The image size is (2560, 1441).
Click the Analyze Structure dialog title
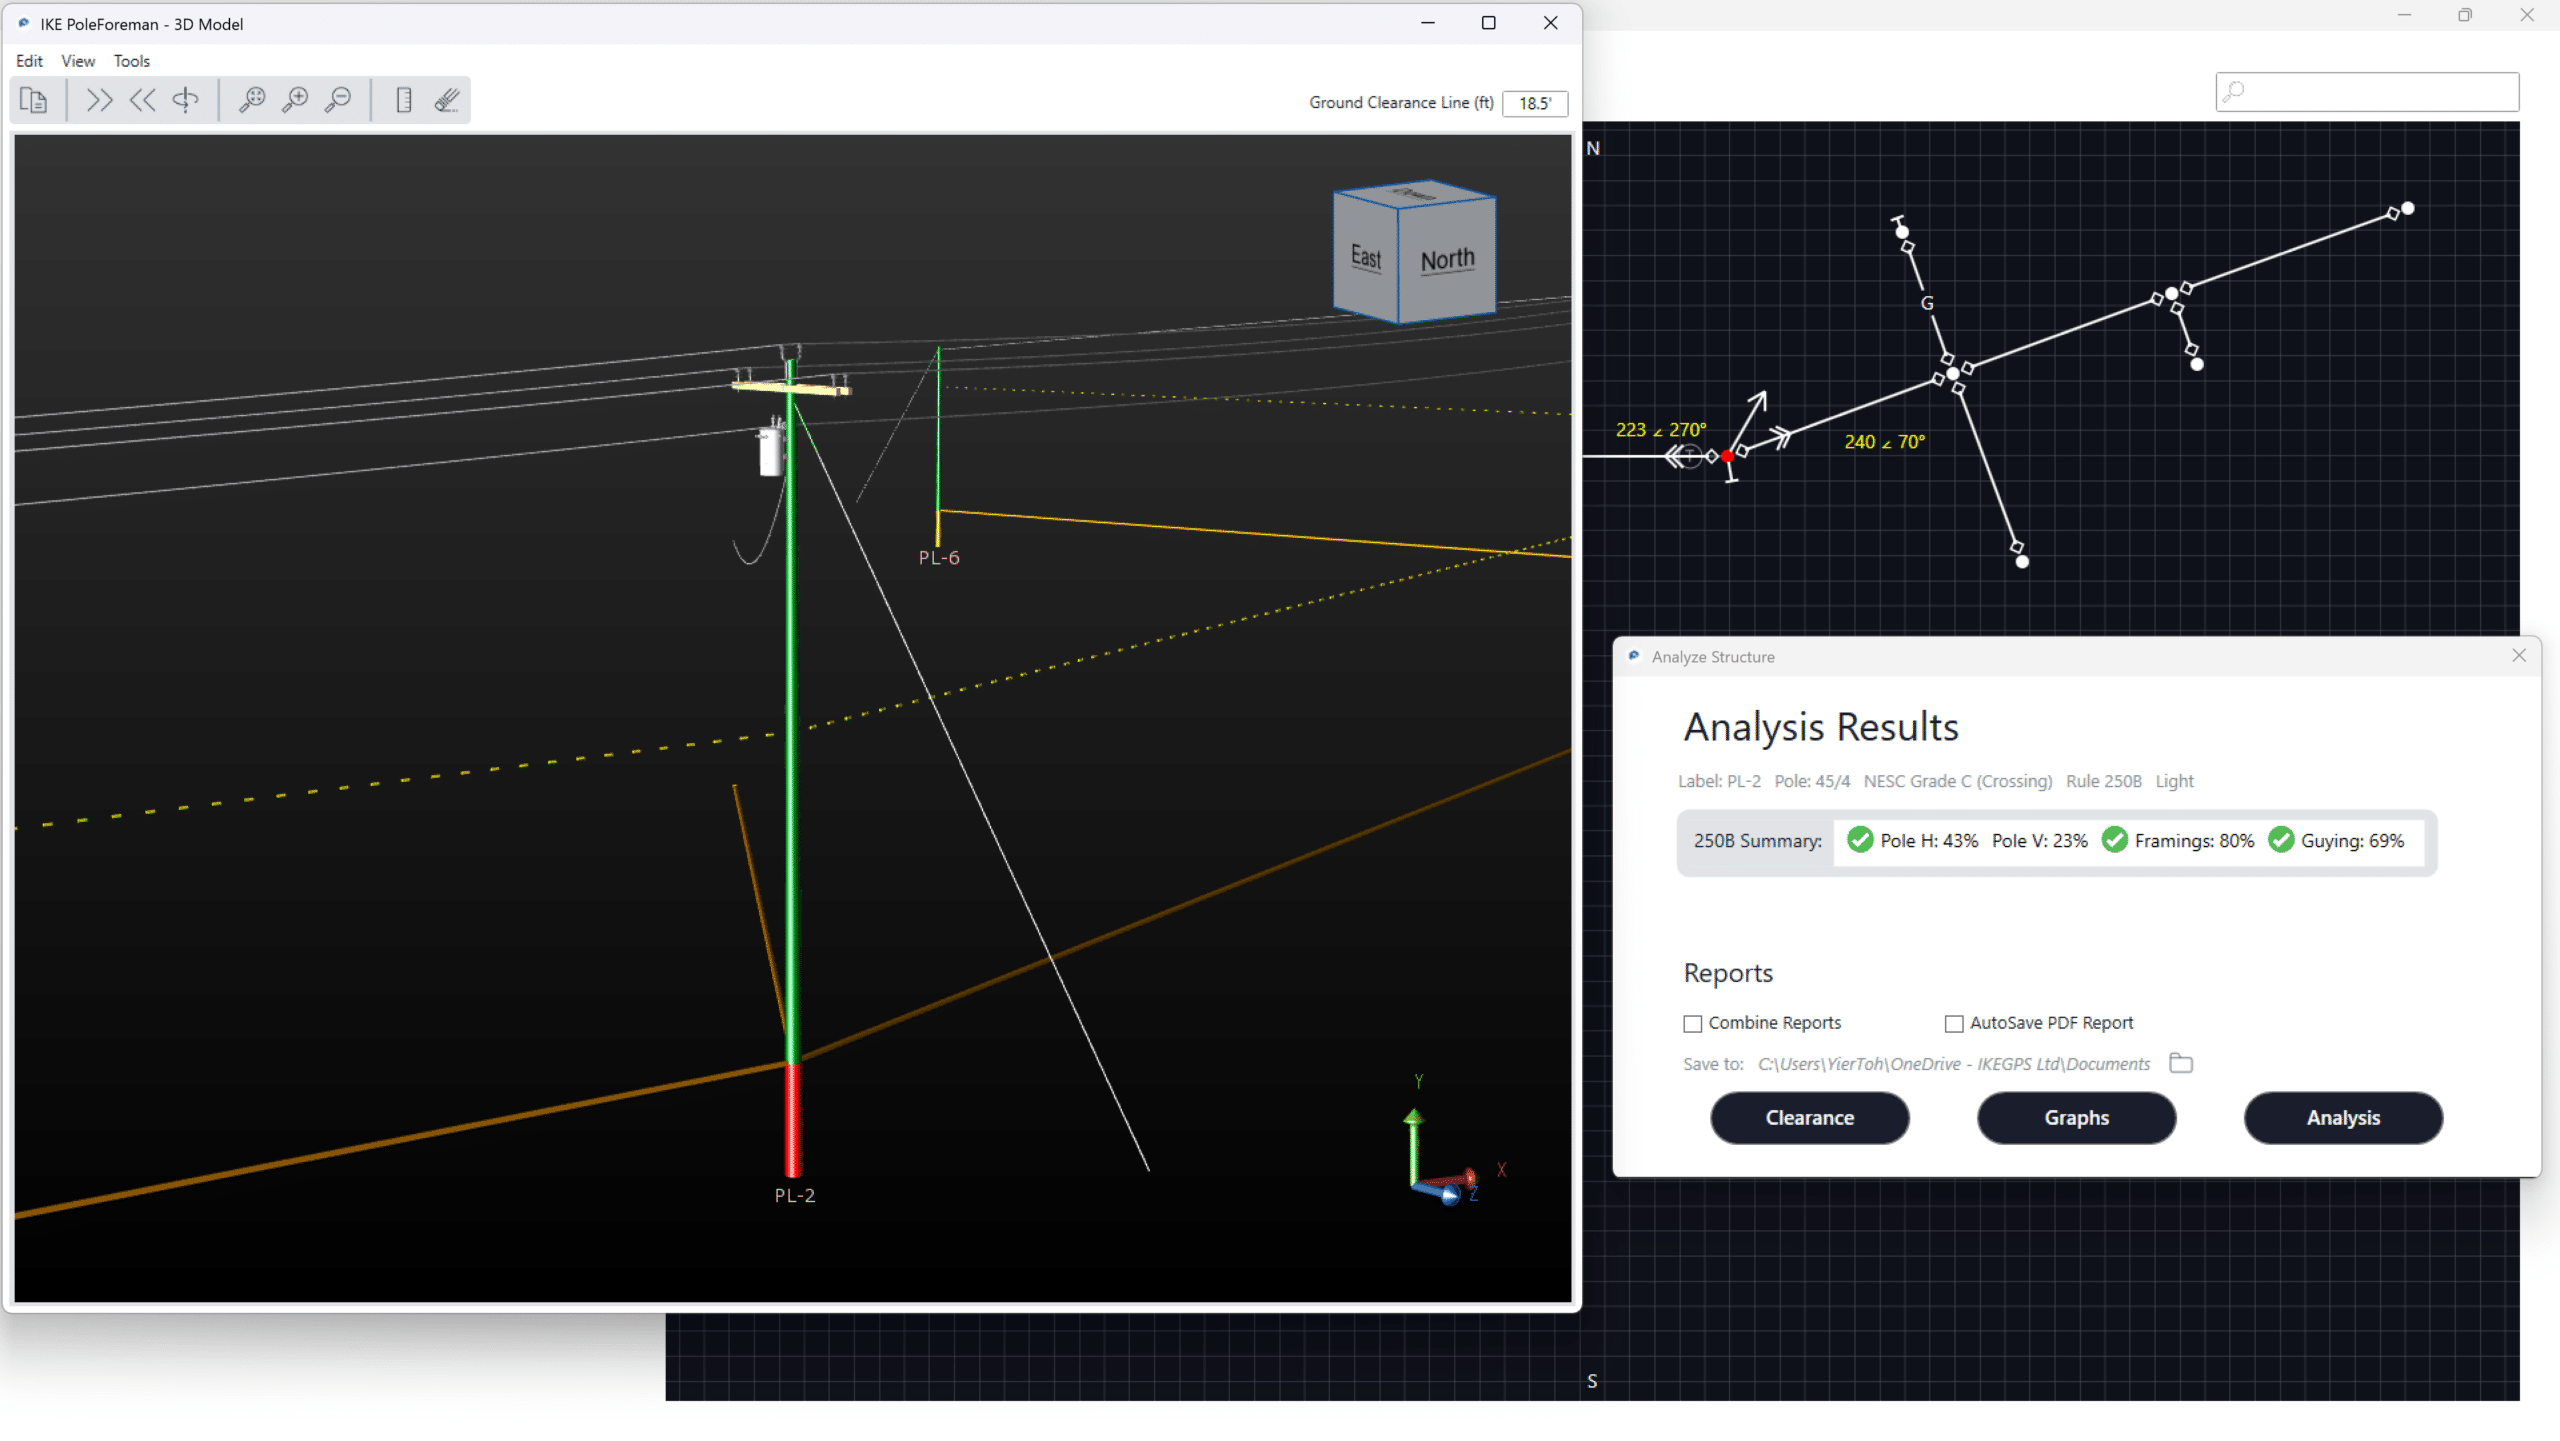click(1713, 657)
